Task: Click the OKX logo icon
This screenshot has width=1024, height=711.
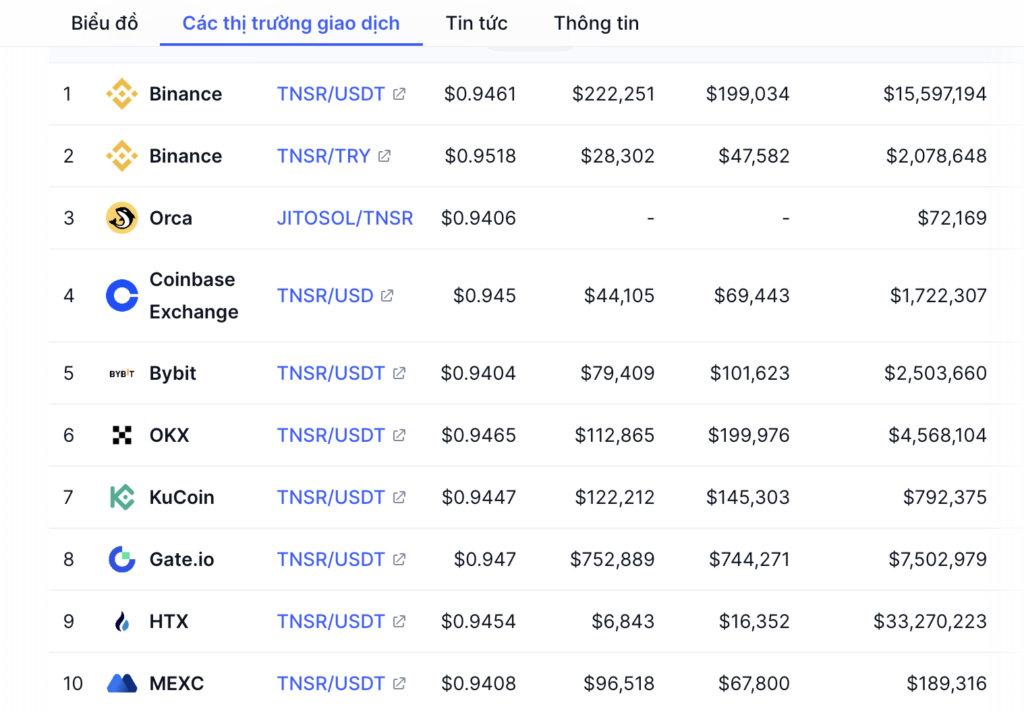Action: 121,435
